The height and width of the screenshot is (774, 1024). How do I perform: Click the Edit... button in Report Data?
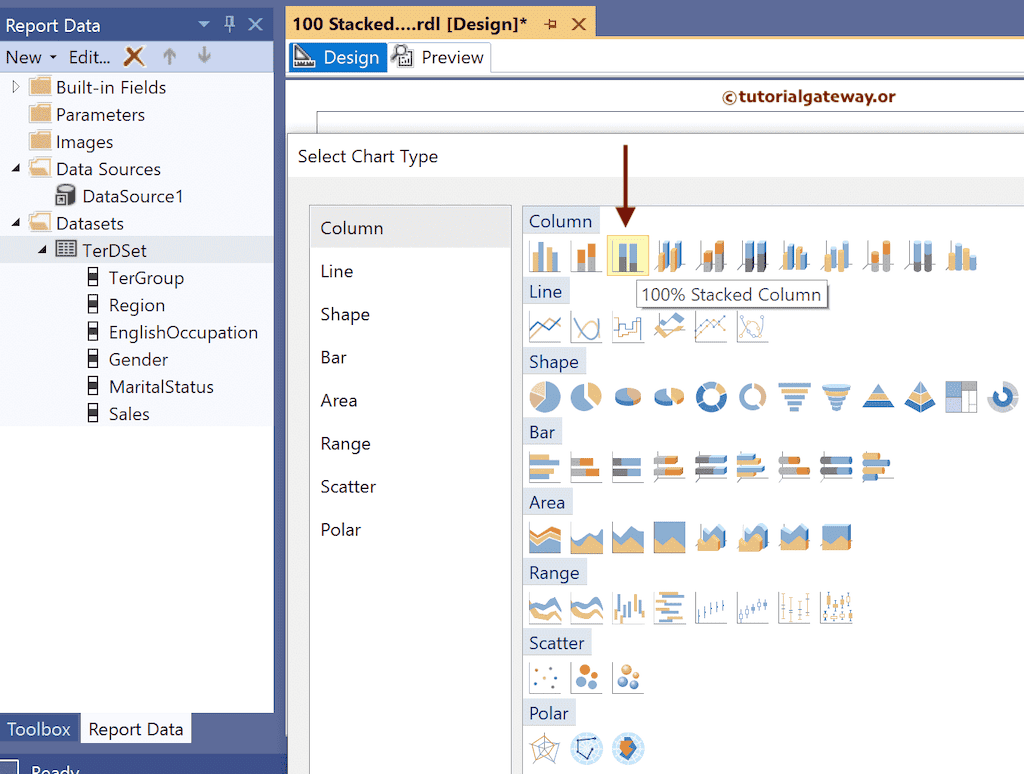(x=89, y=57)
